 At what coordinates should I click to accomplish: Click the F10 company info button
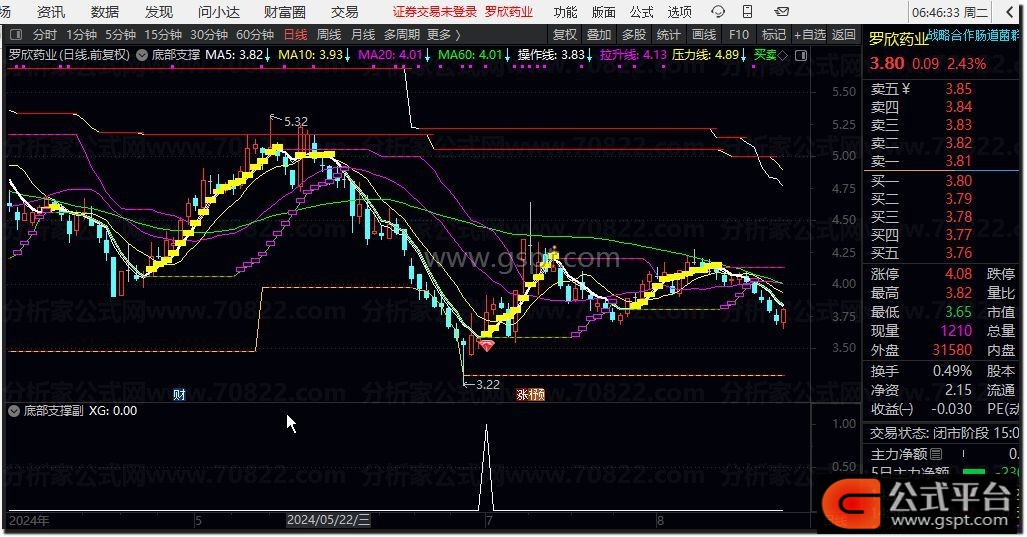tap(738, 35)
